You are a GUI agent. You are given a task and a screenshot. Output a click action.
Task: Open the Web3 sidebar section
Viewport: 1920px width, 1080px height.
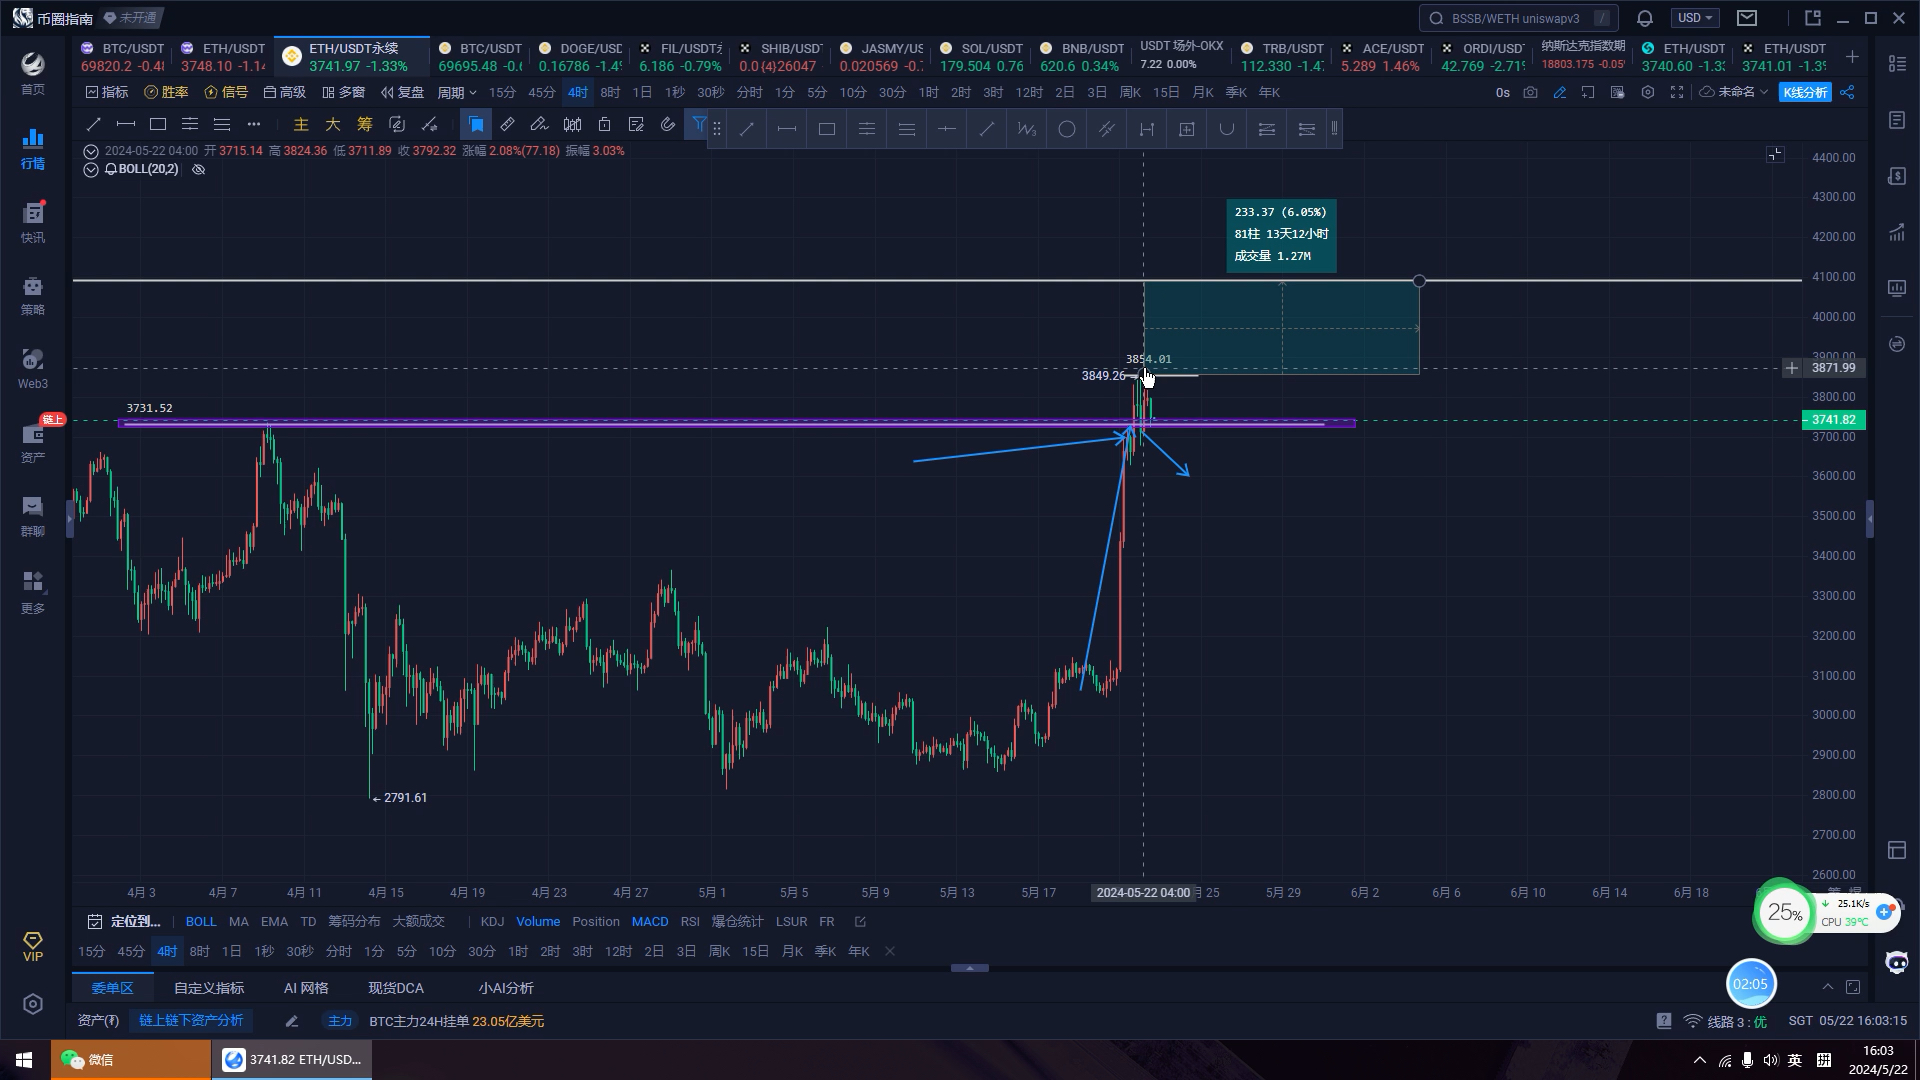pos(33,369)
